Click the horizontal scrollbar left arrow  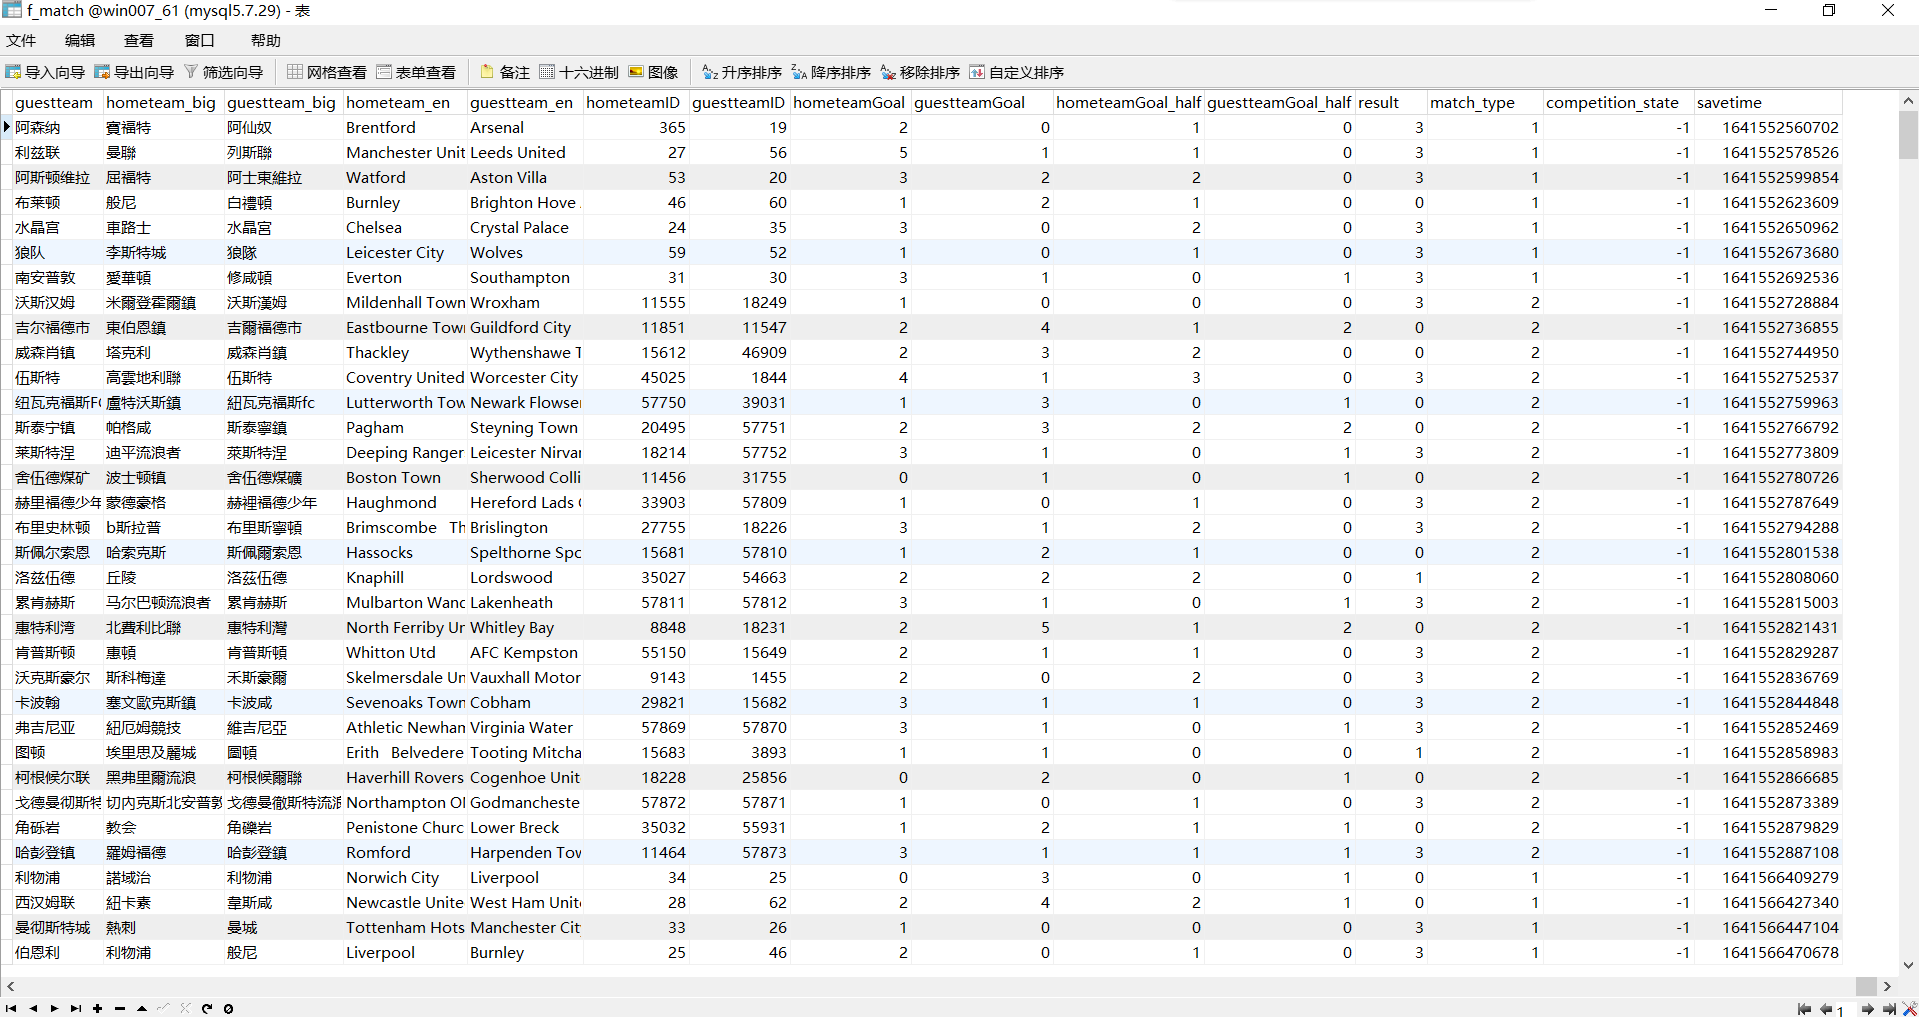click(x=10, y=986)
